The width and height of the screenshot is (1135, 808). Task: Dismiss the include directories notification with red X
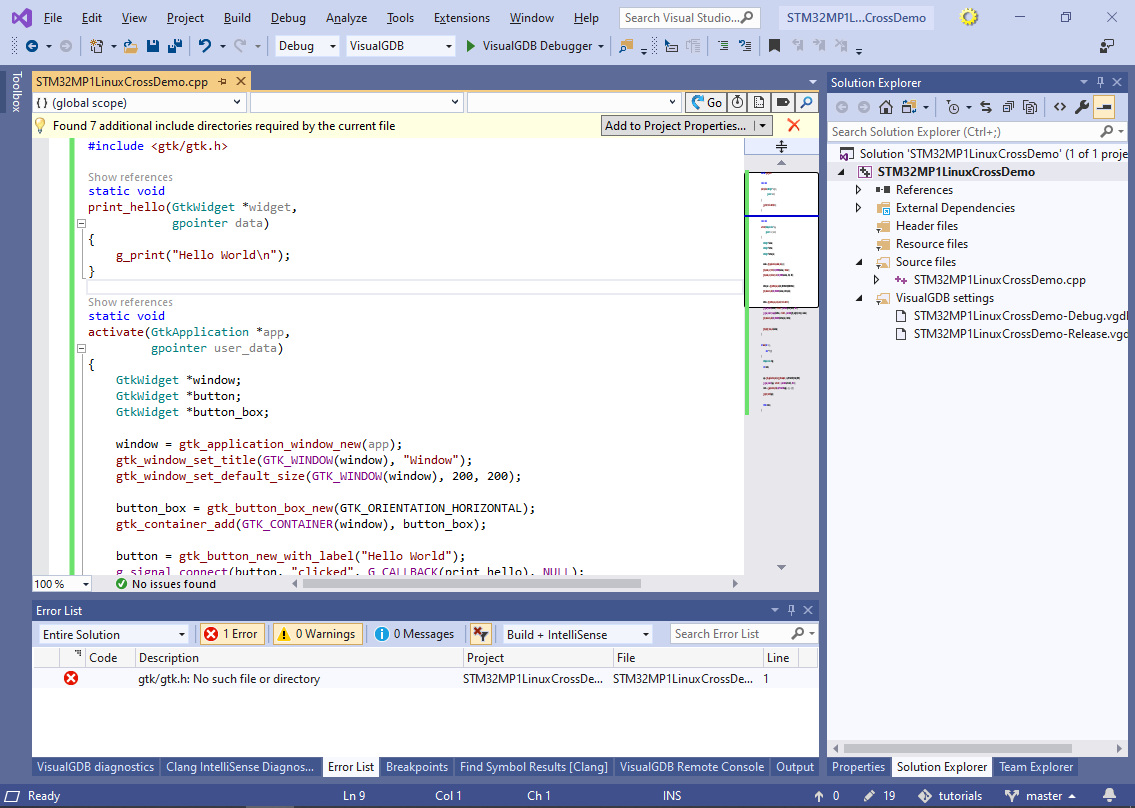pyautogui.click(x=793, y=125)
